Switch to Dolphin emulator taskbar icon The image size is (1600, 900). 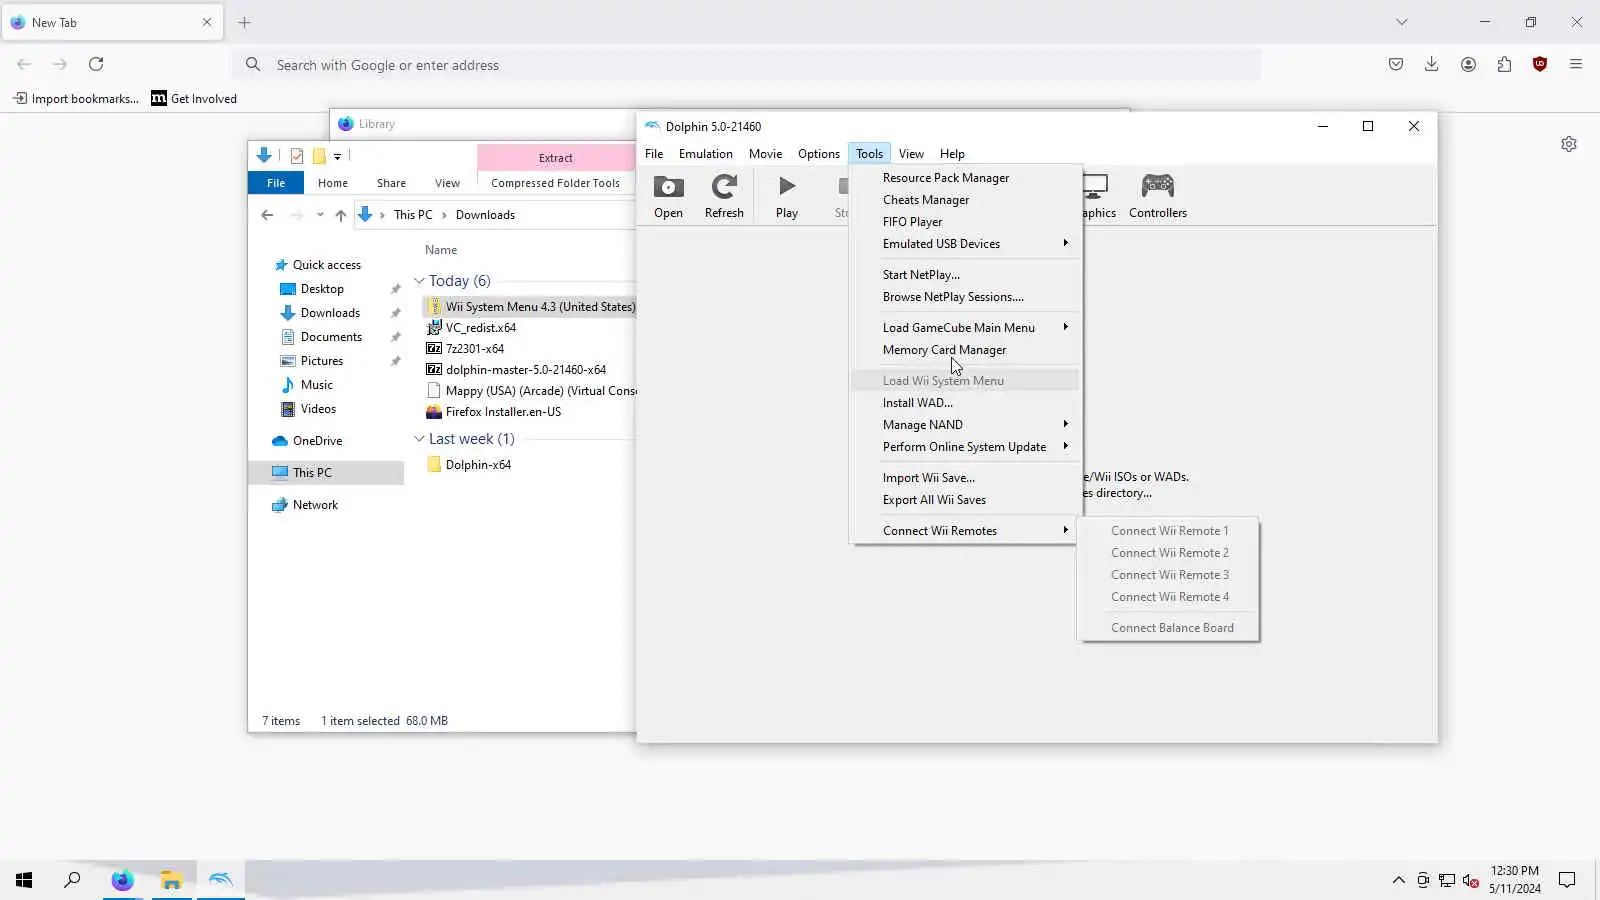pos(220,880)
